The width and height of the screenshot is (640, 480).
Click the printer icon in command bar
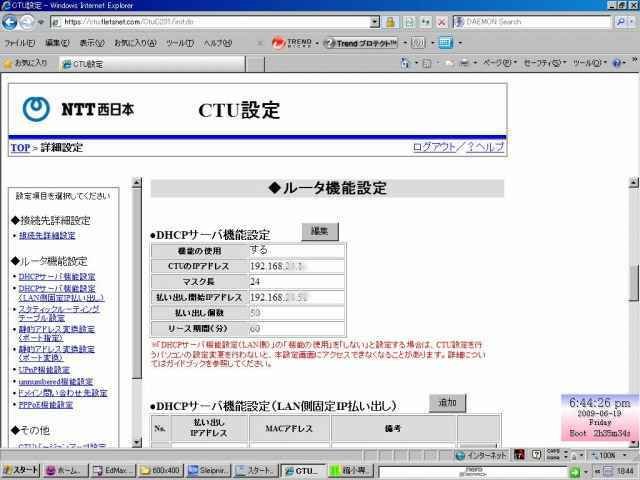[x=464, y=63]
